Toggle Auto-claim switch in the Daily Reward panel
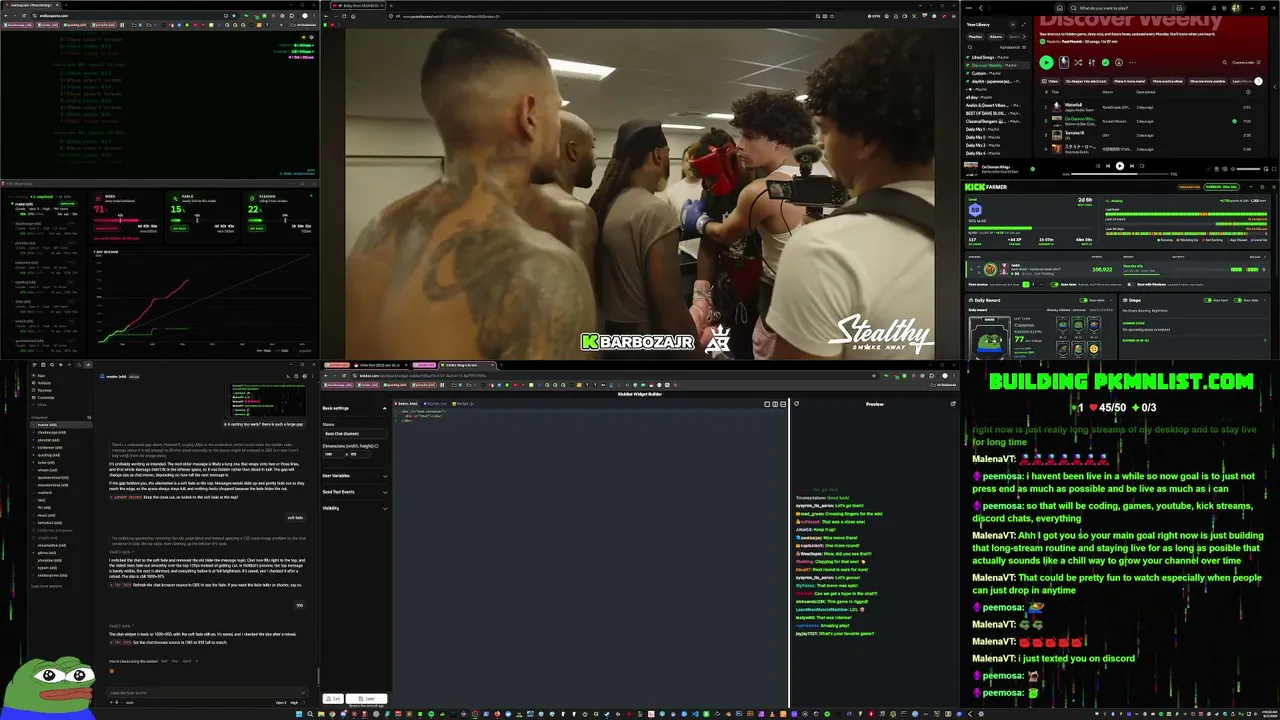The height and width of the screenshot is (720, 1280). click(x=1083, y=300)
